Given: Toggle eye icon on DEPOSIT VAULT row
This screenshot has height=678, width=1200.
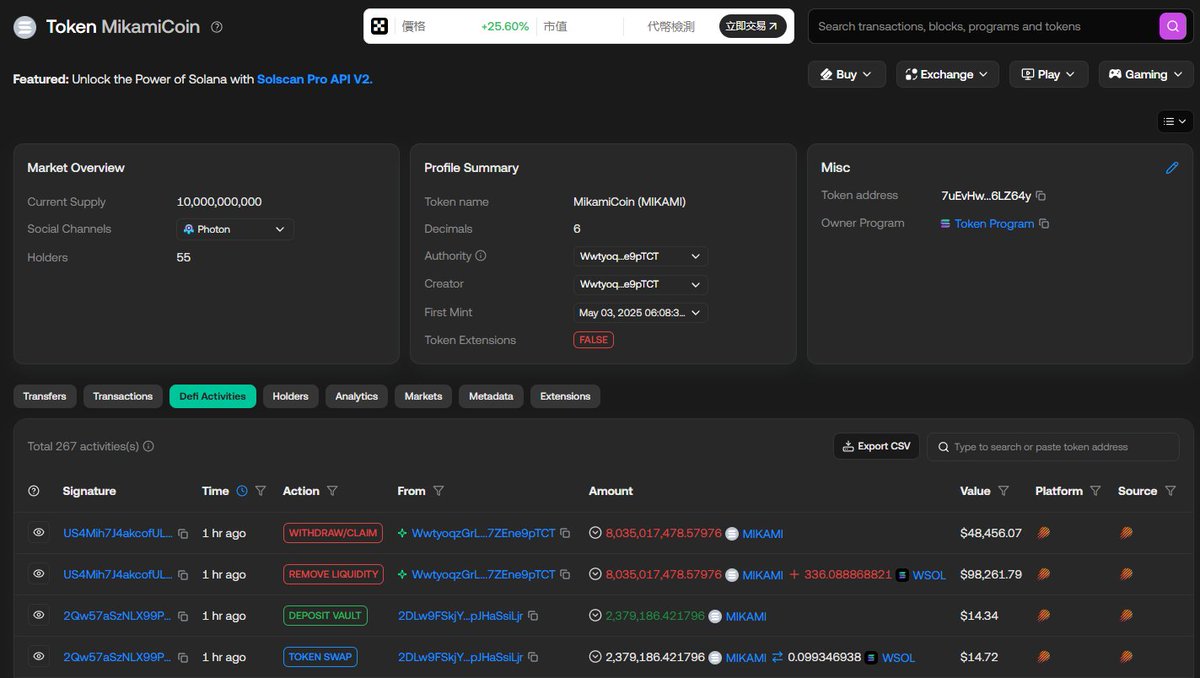Looking at the screenshot, I should (x=39, y=615).
